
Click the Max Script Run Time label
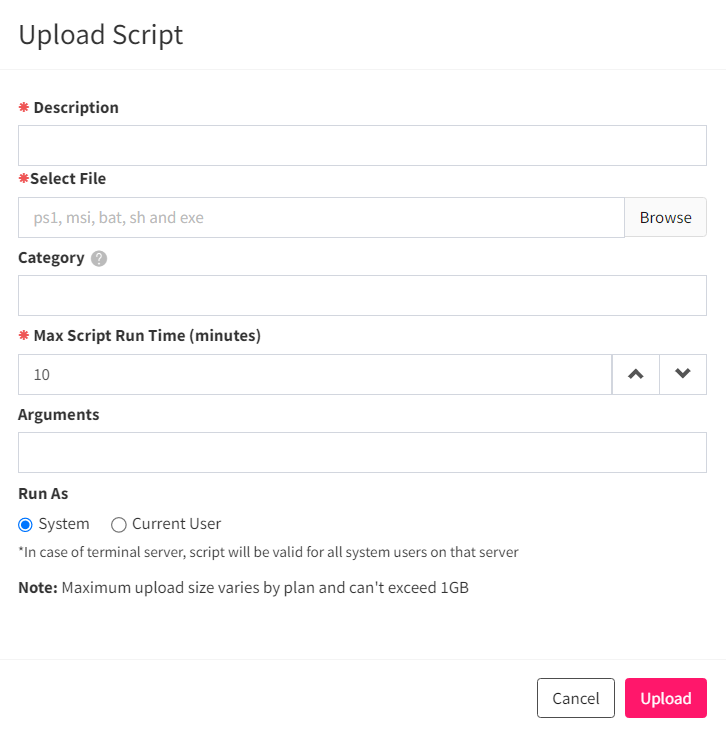(x=147, y=336)
